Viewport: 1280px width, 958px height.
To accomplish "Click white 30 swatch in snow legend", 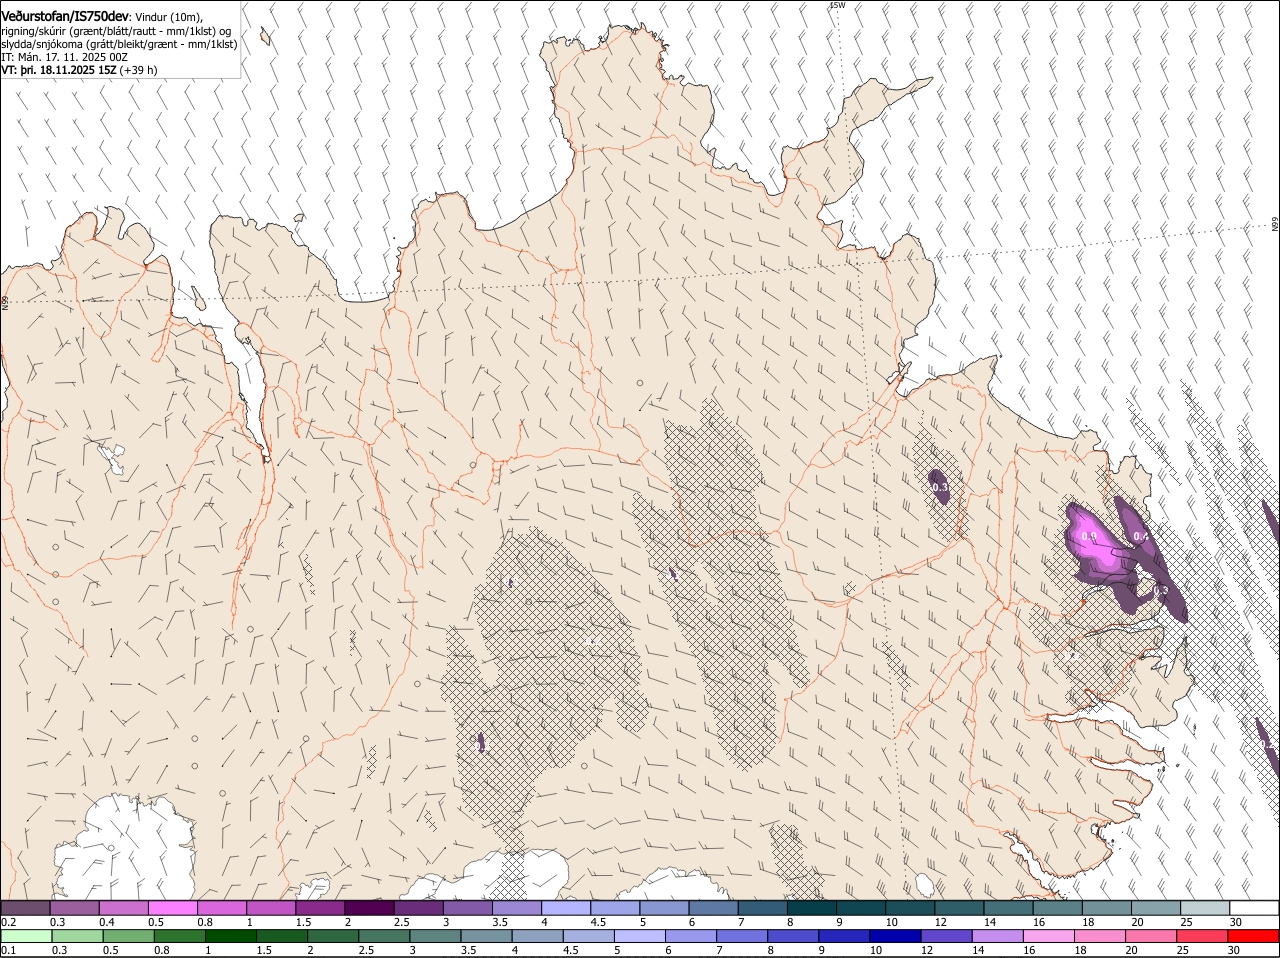I will 1254,908.
